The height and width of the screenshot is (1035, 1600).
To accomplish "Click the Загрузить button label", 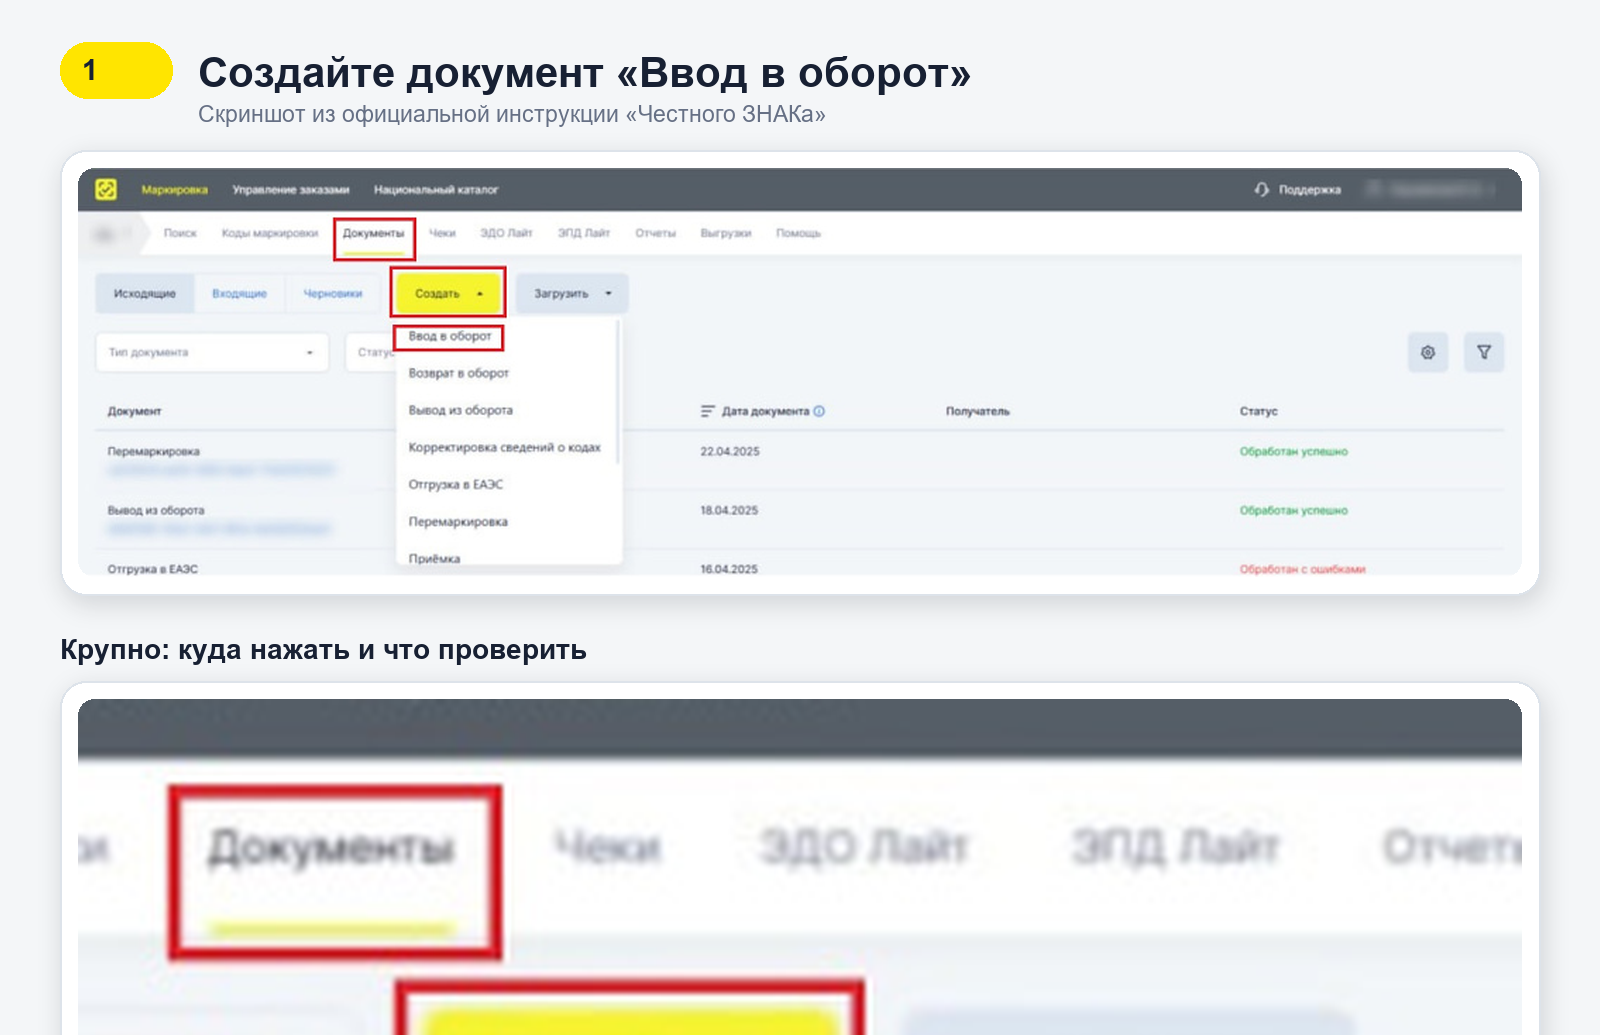I will [561, 294].
